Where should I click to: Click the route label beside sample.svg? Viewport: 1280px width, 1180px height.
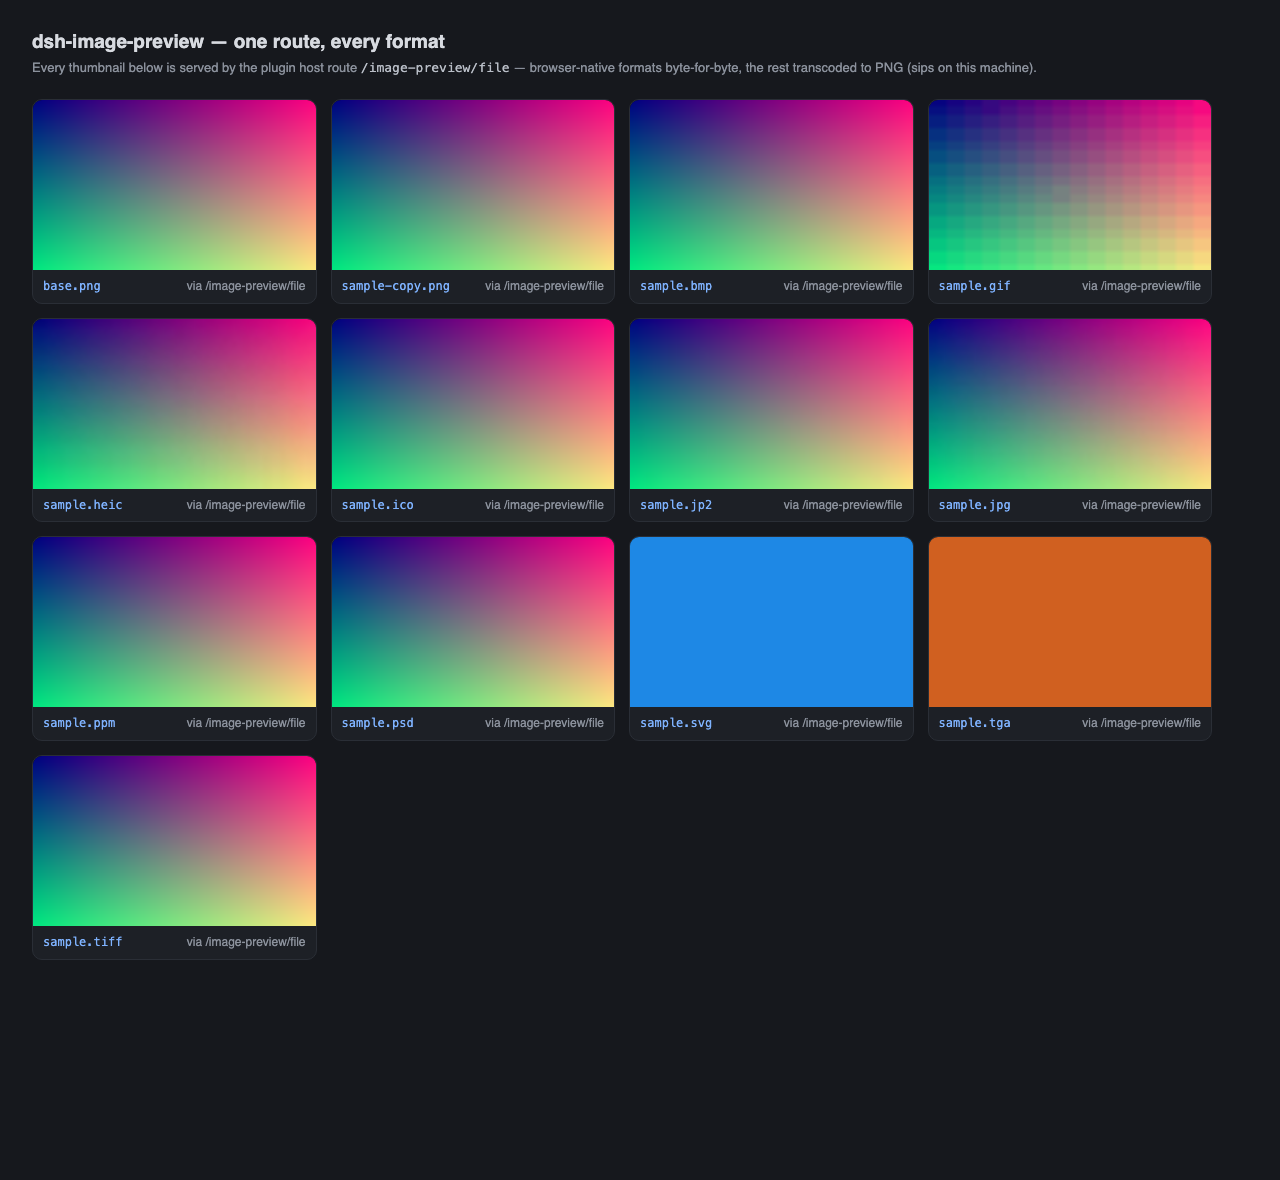(843, 723)
